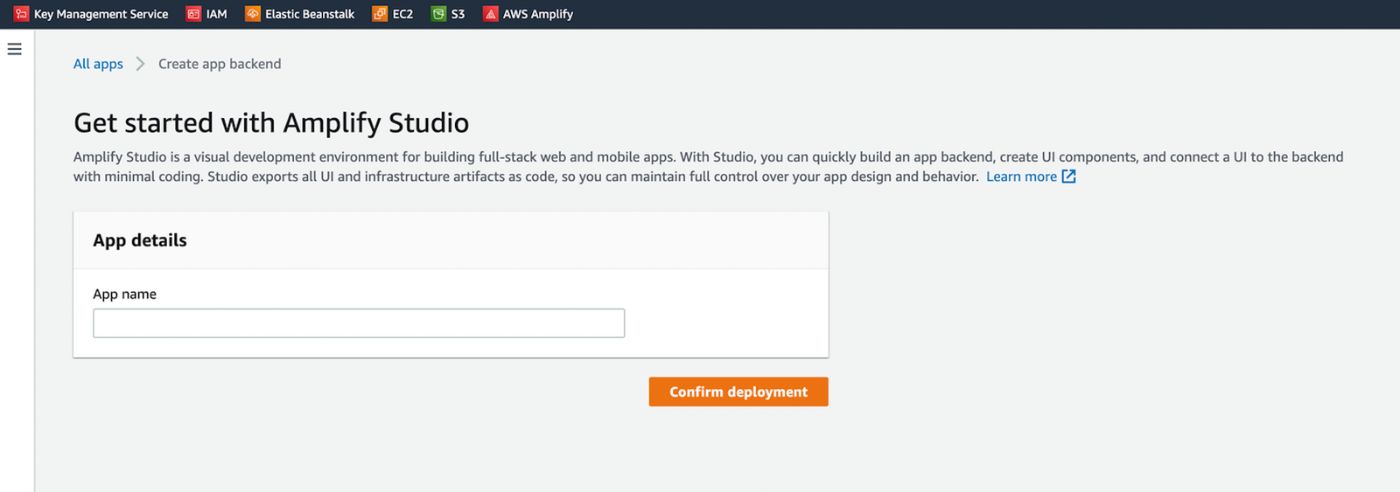Click the external link icon beside Learn more
The image size is (1400, 492).
coord(1068,177)
